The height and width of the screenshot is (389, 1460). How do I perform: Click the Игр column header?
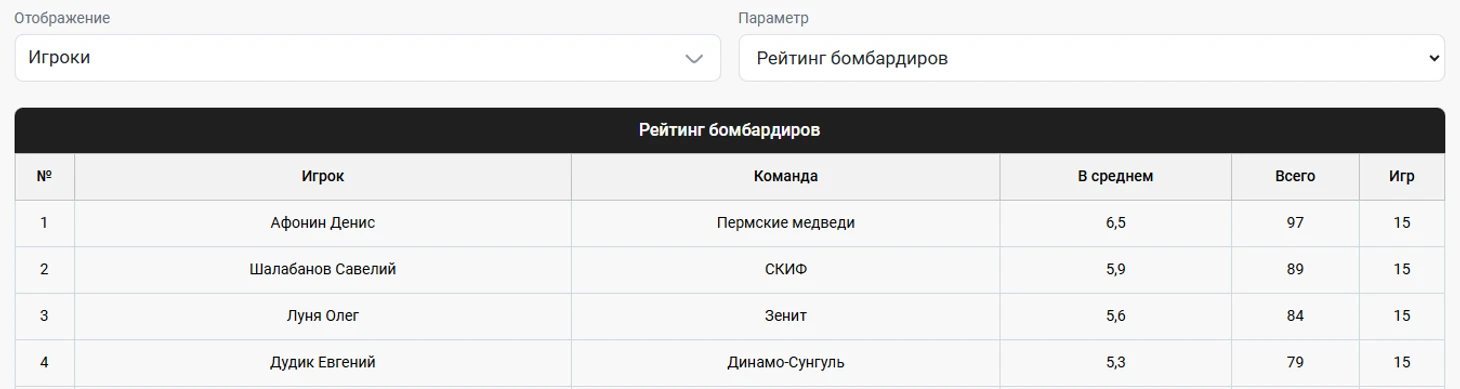pos(1402,176)
